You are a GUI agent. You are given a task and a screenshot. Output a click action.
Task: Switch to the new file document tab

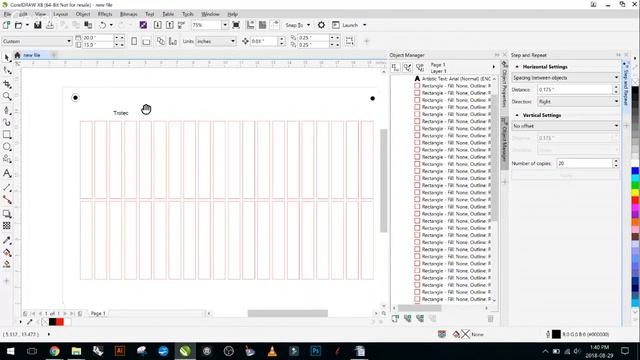click(31, 55)
